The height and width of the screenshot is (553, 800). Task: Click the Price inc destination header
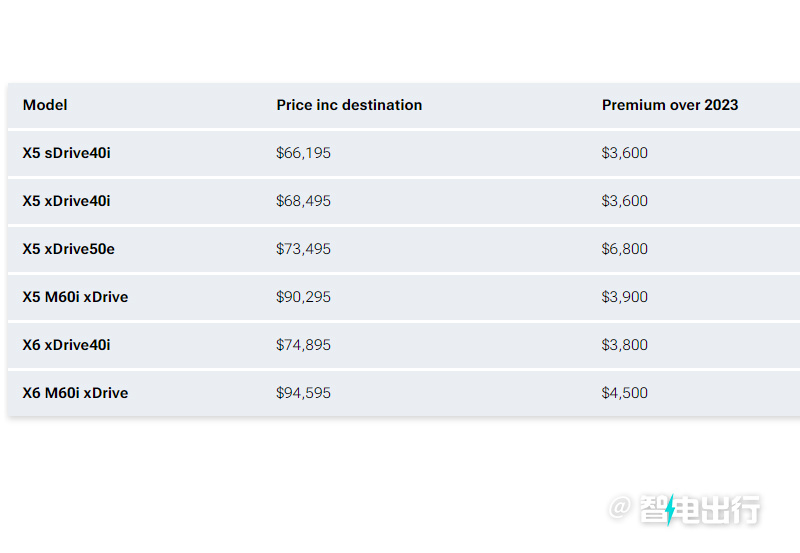coord(349,105)
